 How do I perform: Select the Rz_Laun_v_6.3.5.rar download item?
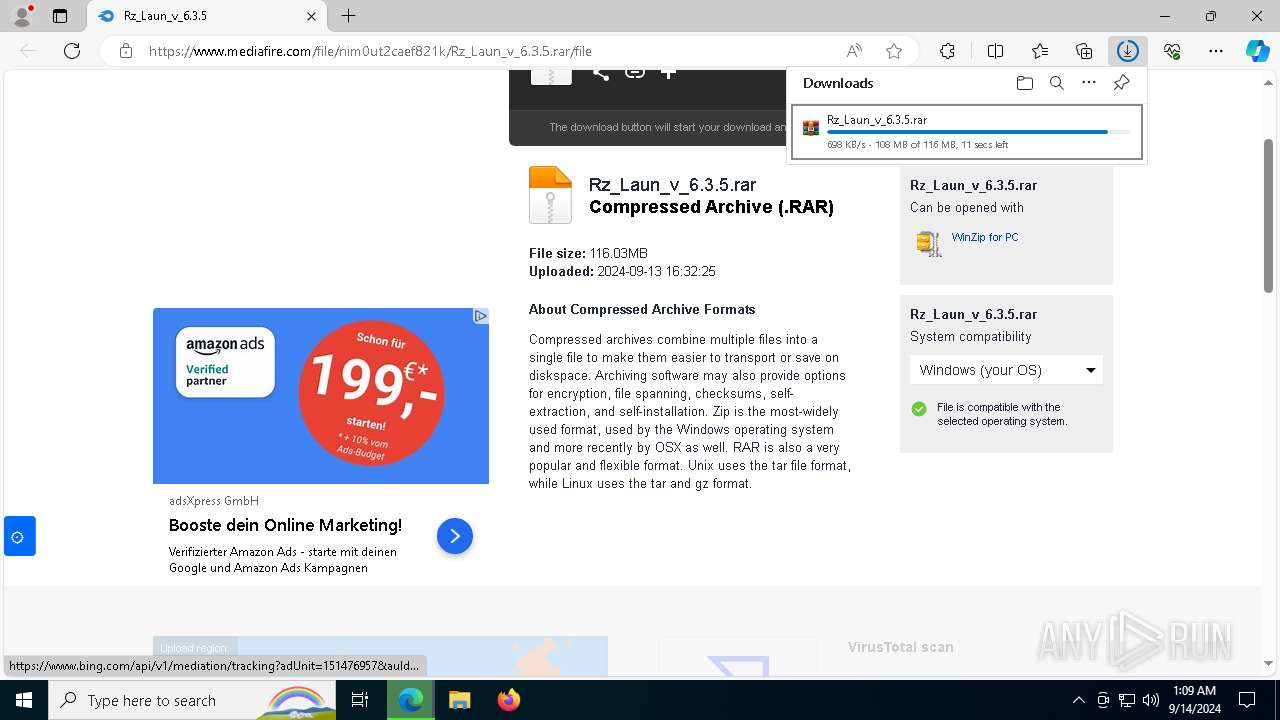click(966, 132)
